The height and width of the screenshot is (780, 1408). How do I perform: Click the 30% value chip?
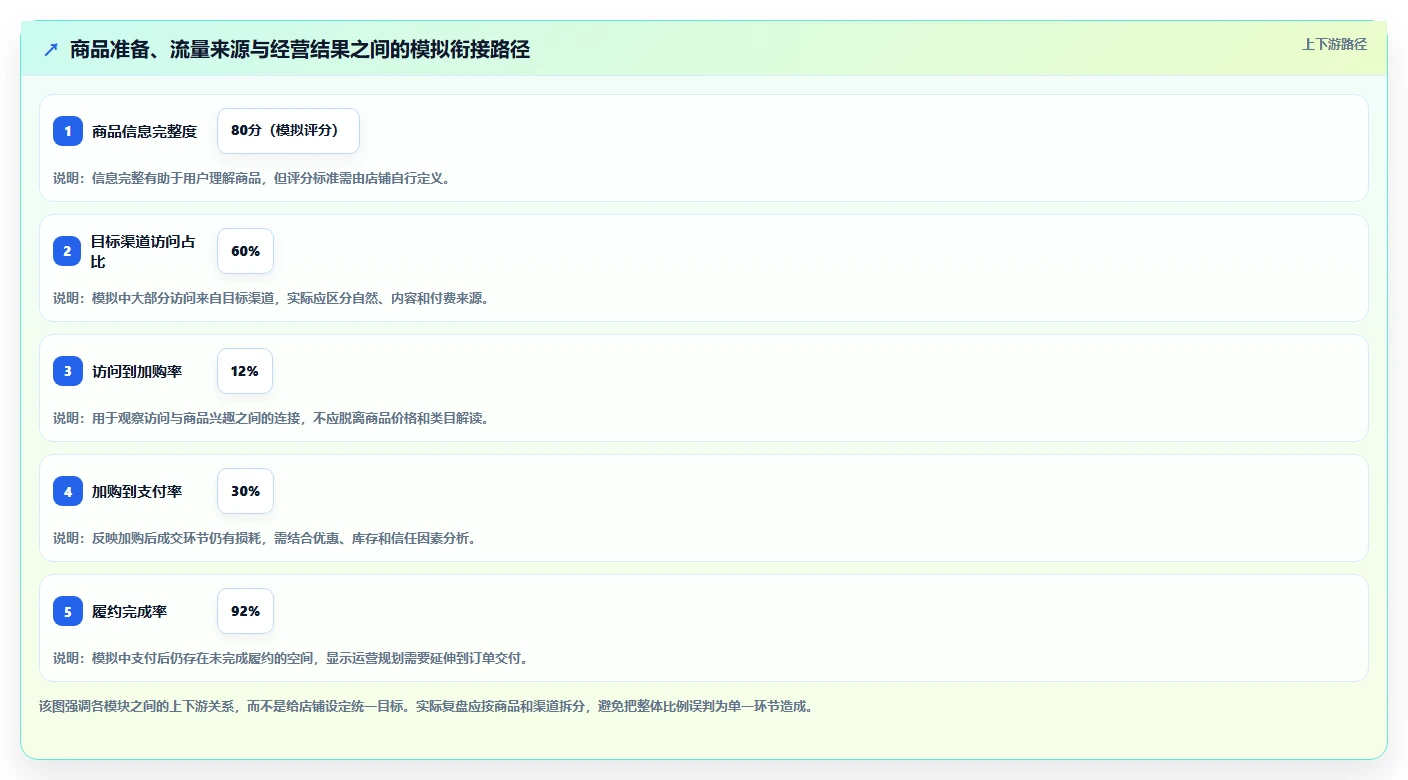[x=245, y=491]
